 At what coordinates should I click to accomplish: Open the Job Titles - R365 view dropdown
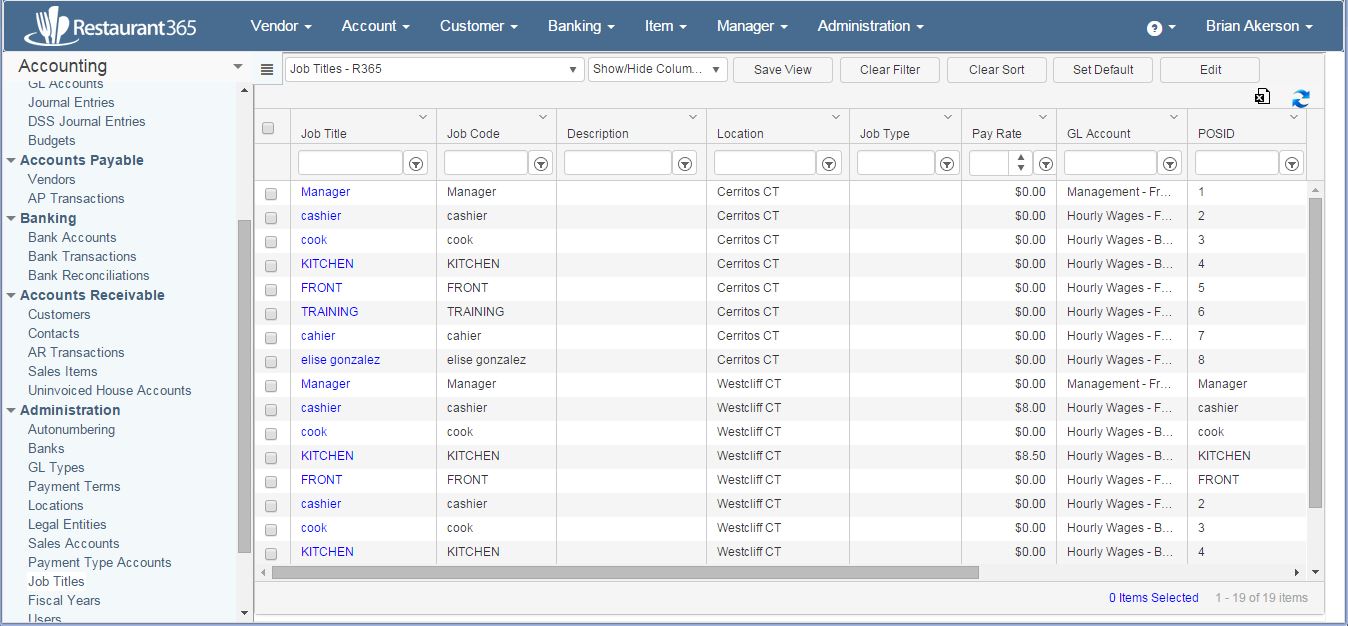434,70
